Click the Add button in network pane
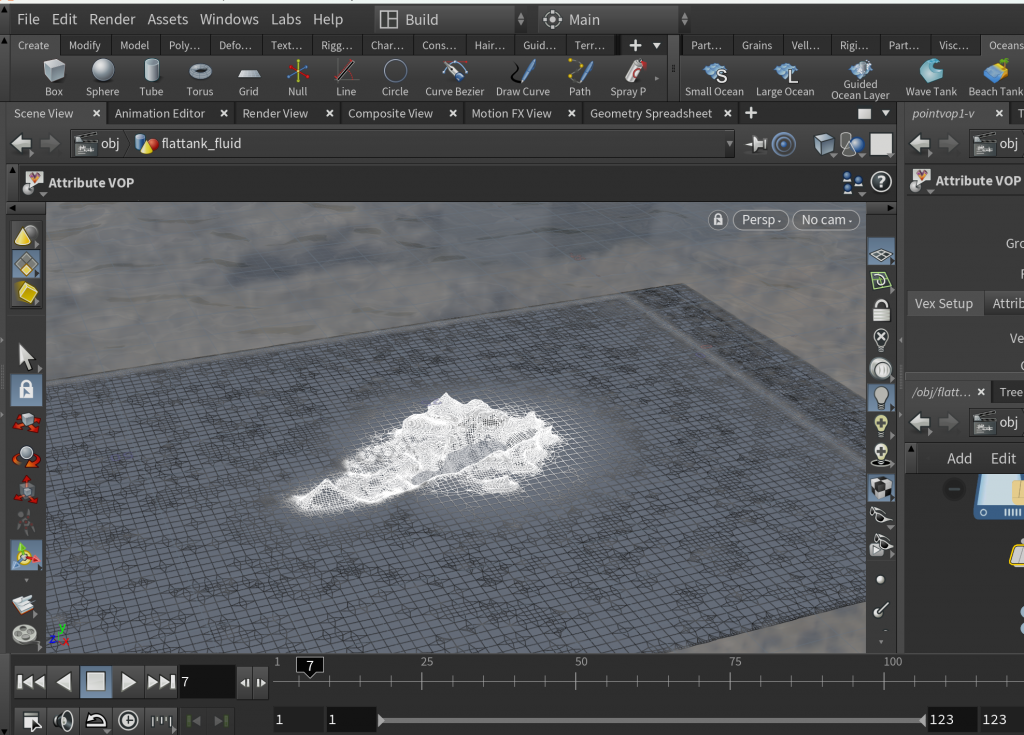This screenshot has height=735, width=1024. point(959,458)
